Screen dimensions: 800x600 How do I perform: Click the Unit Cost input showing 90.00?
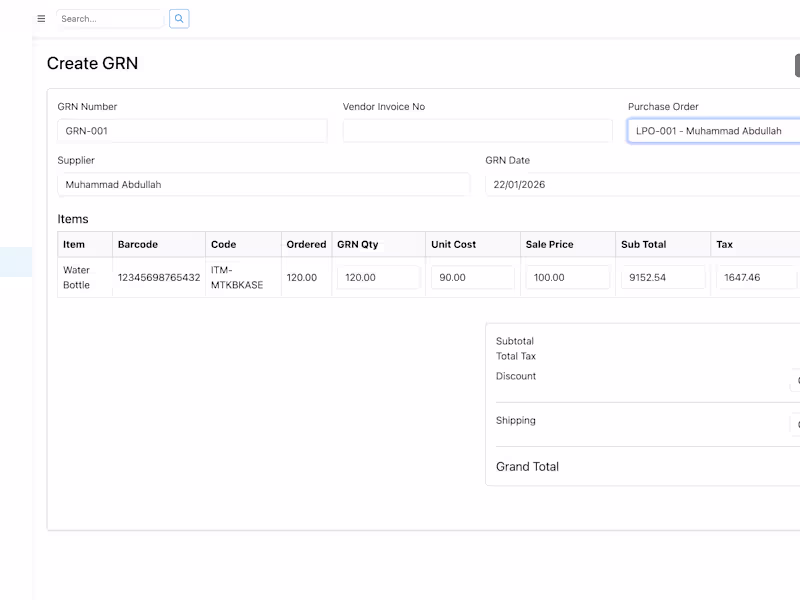(x=472, y=278)
